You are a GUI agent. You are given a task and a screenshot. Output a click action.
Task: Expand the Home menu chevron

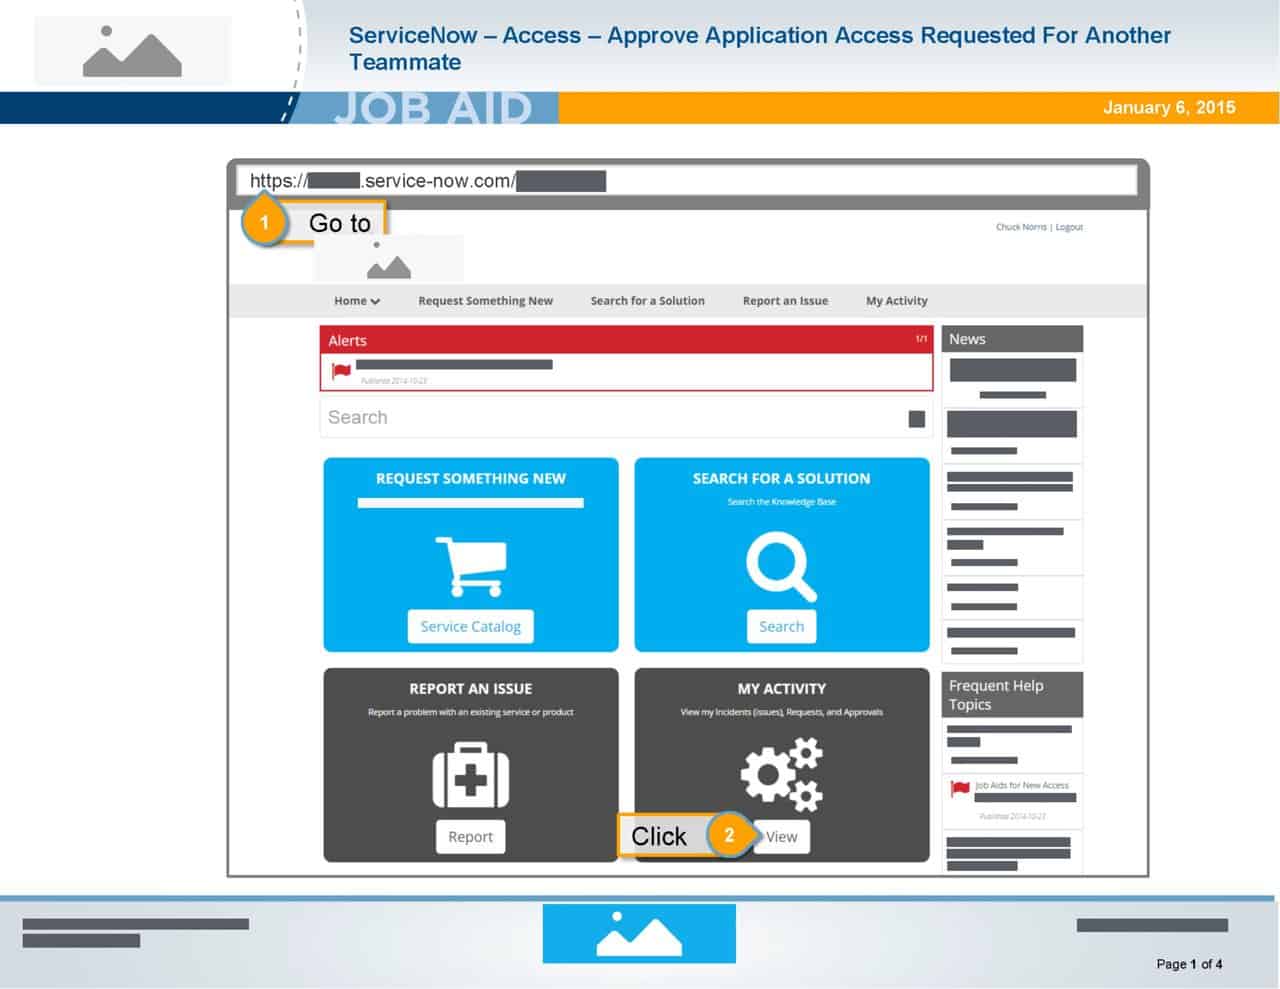pos(375,301)
